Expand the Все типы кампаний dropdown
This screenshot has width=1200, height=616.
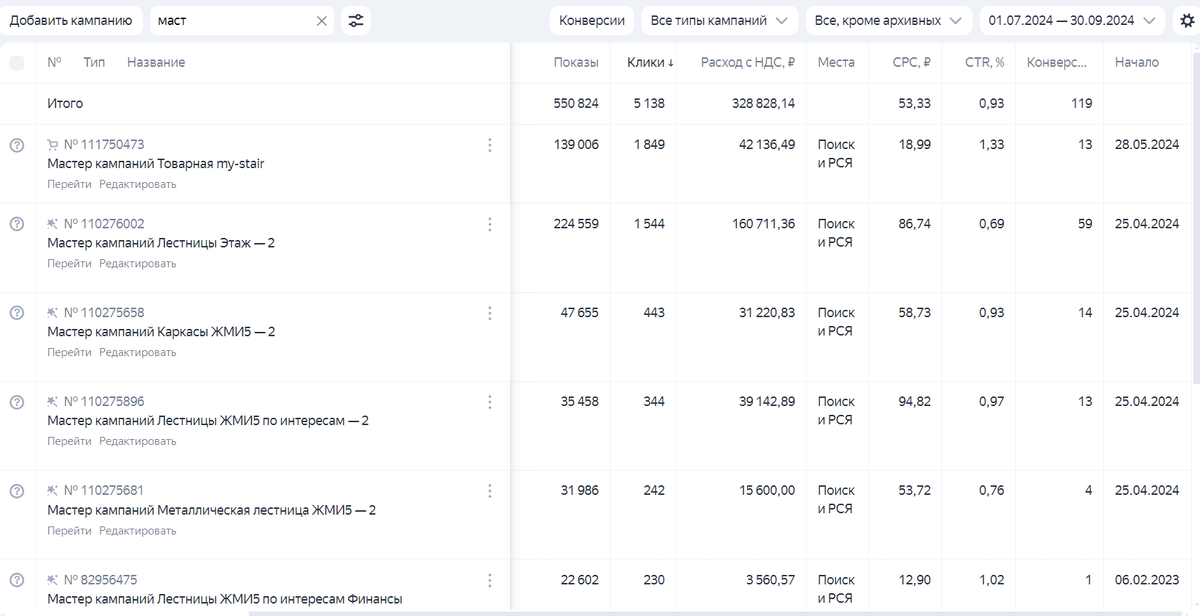point(719,20)
